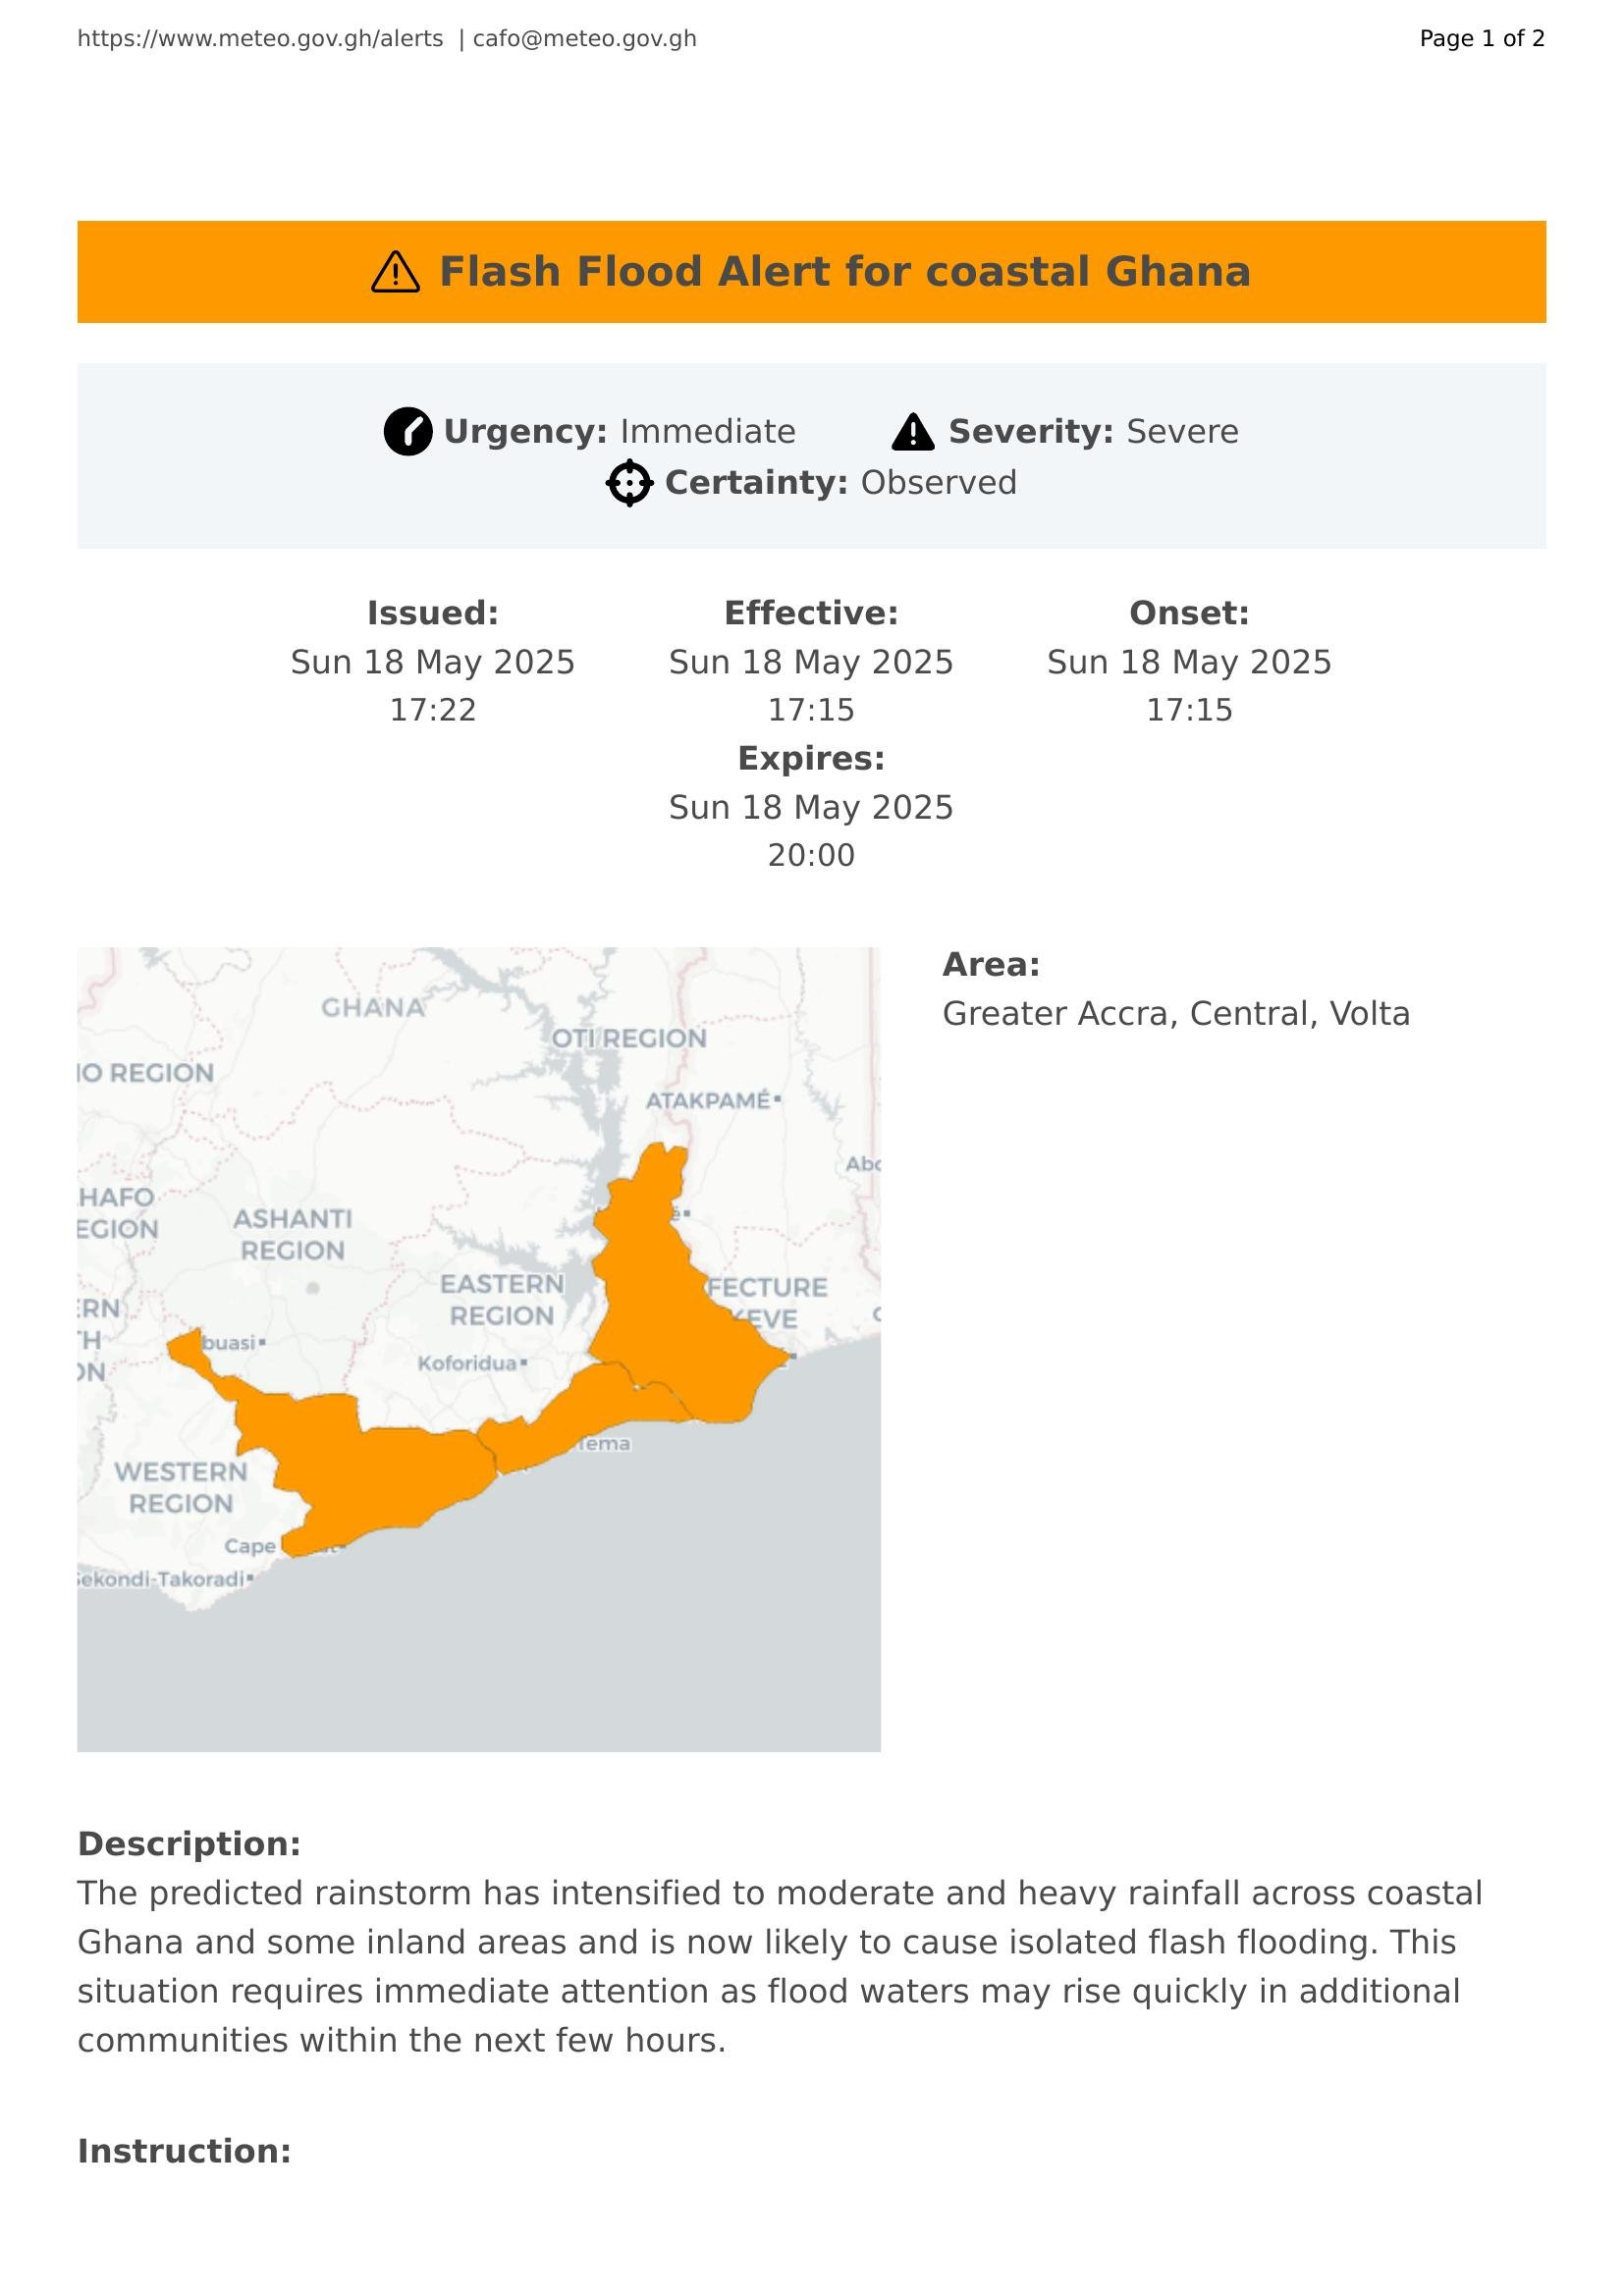Click the Description heading

[x=189, y=1844]
